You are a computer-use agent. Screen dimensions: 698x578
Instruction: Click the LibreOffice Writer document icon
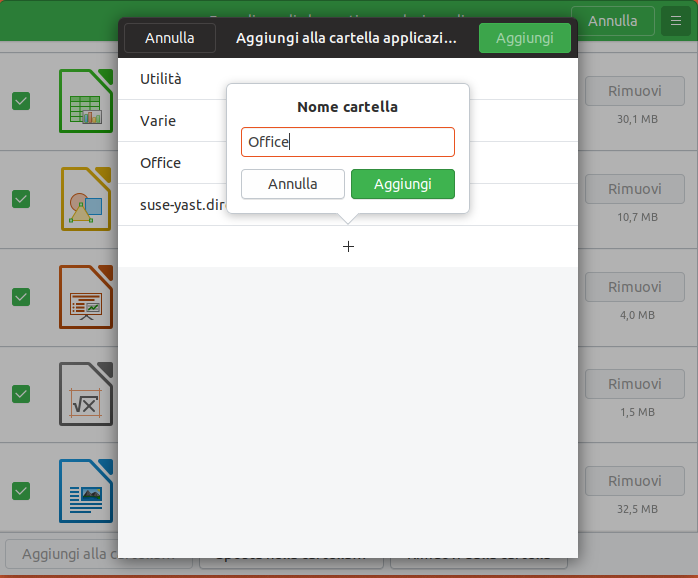[86, 491]
